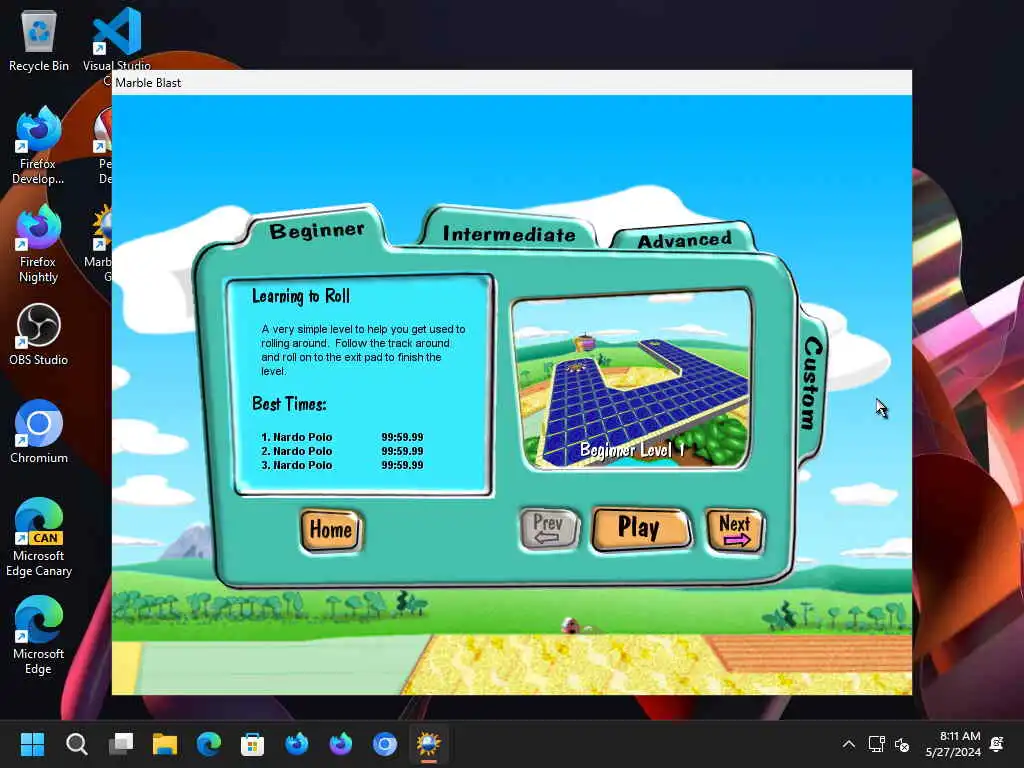Open Firefox Nightly taskbar icon

341,744
